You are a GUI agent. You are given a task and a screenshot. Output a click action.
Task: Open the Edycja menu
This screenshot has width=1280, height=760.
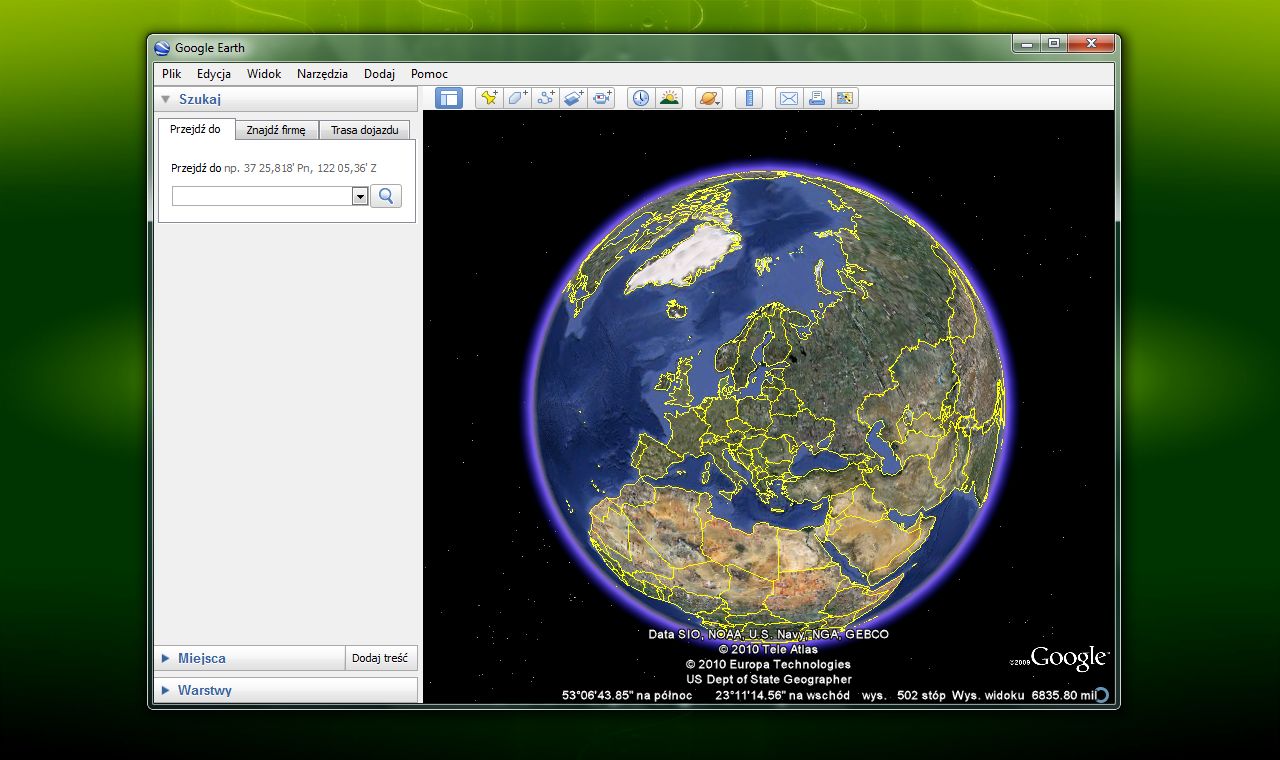214,74
